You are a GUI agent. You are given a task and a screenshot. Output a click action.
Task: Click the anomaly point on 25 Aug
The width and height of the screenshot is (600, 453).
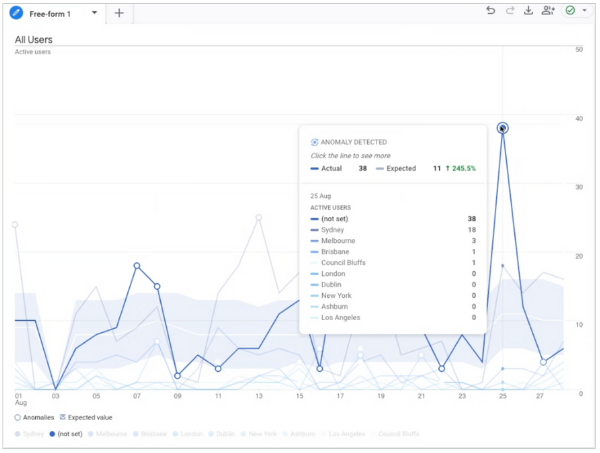point(502,128)
